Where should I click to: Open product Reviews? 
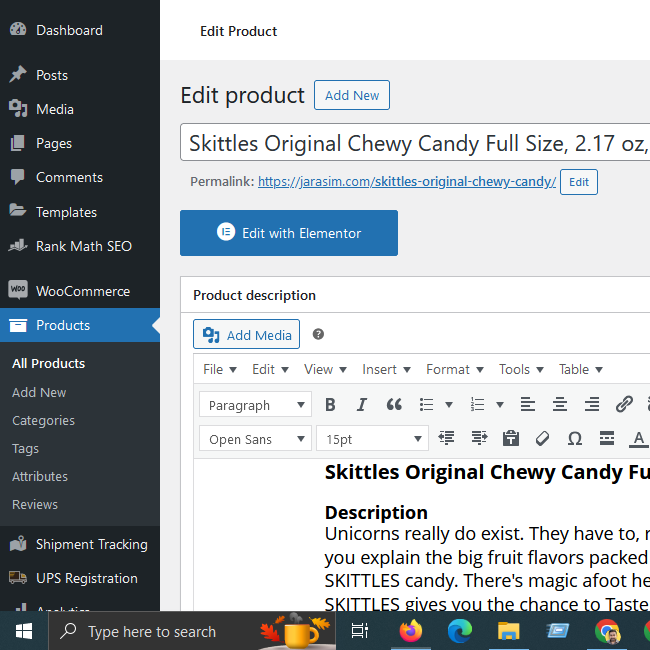[x=35, y=504]
